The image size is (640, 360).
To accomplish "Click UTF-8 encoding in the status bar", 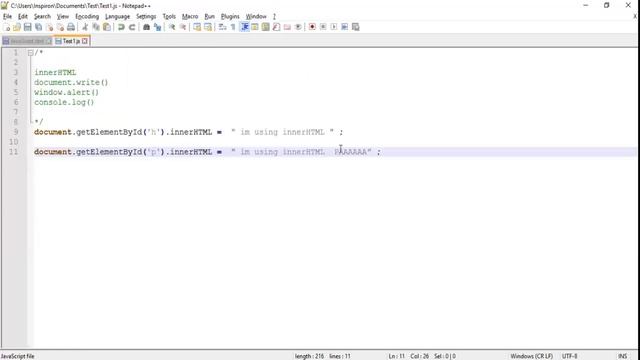I will pos(569,356).
